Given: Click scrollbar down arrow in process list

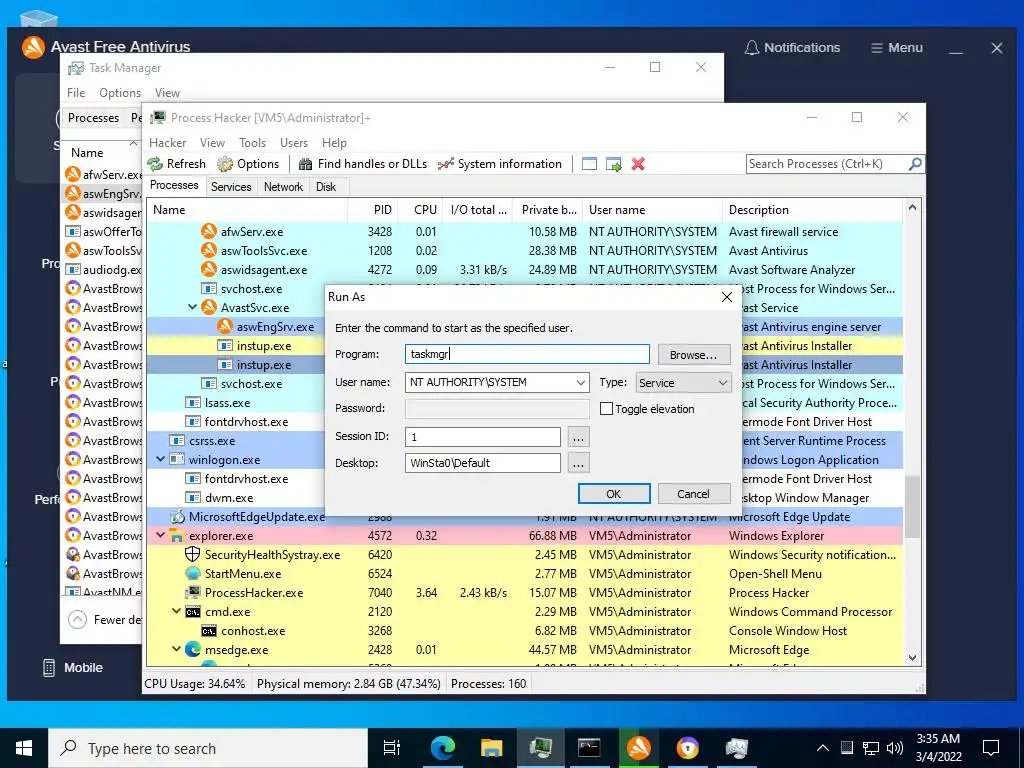Looking at the screenshot, I should [912, 658].
